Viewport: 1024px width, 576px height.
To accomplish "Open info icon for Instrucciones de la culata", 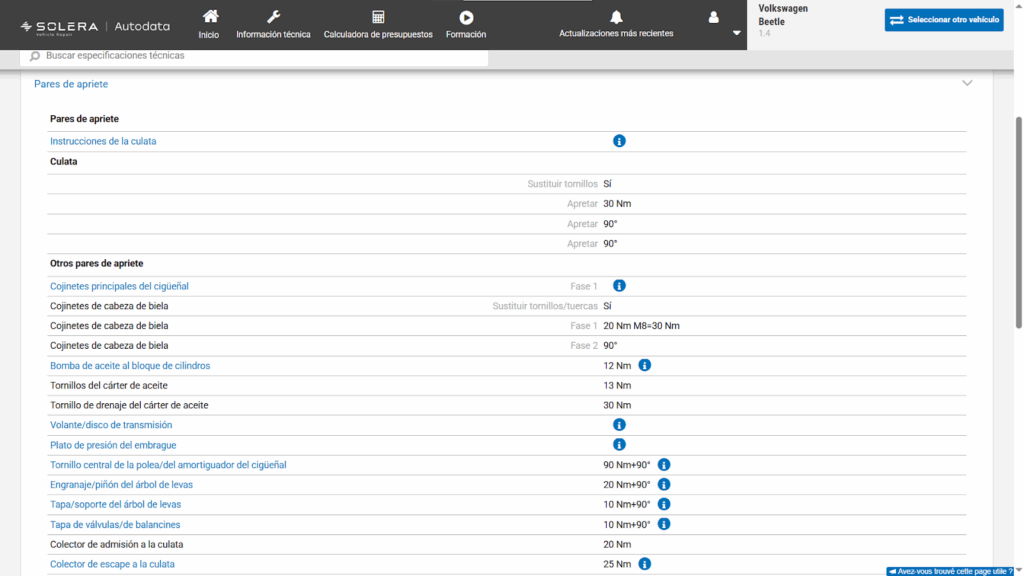I will [619, 141].
